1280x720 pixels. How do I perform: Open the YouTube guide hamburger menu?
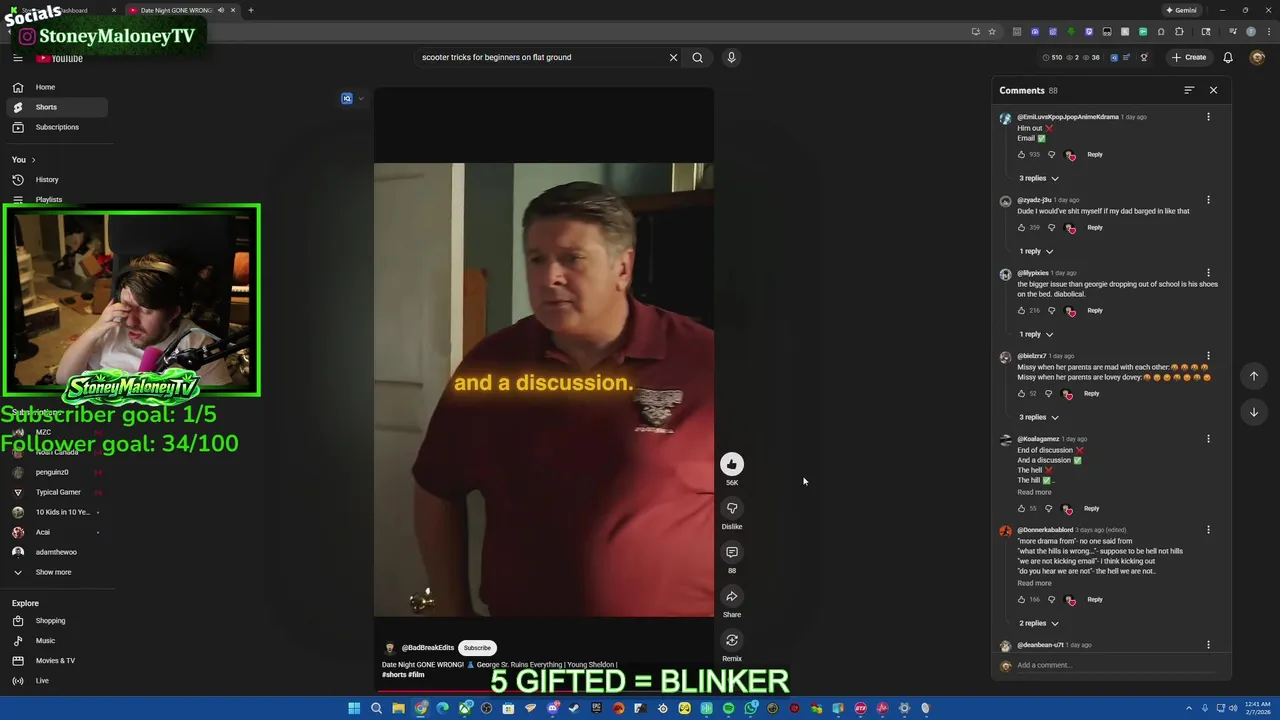tap(17, 58)
